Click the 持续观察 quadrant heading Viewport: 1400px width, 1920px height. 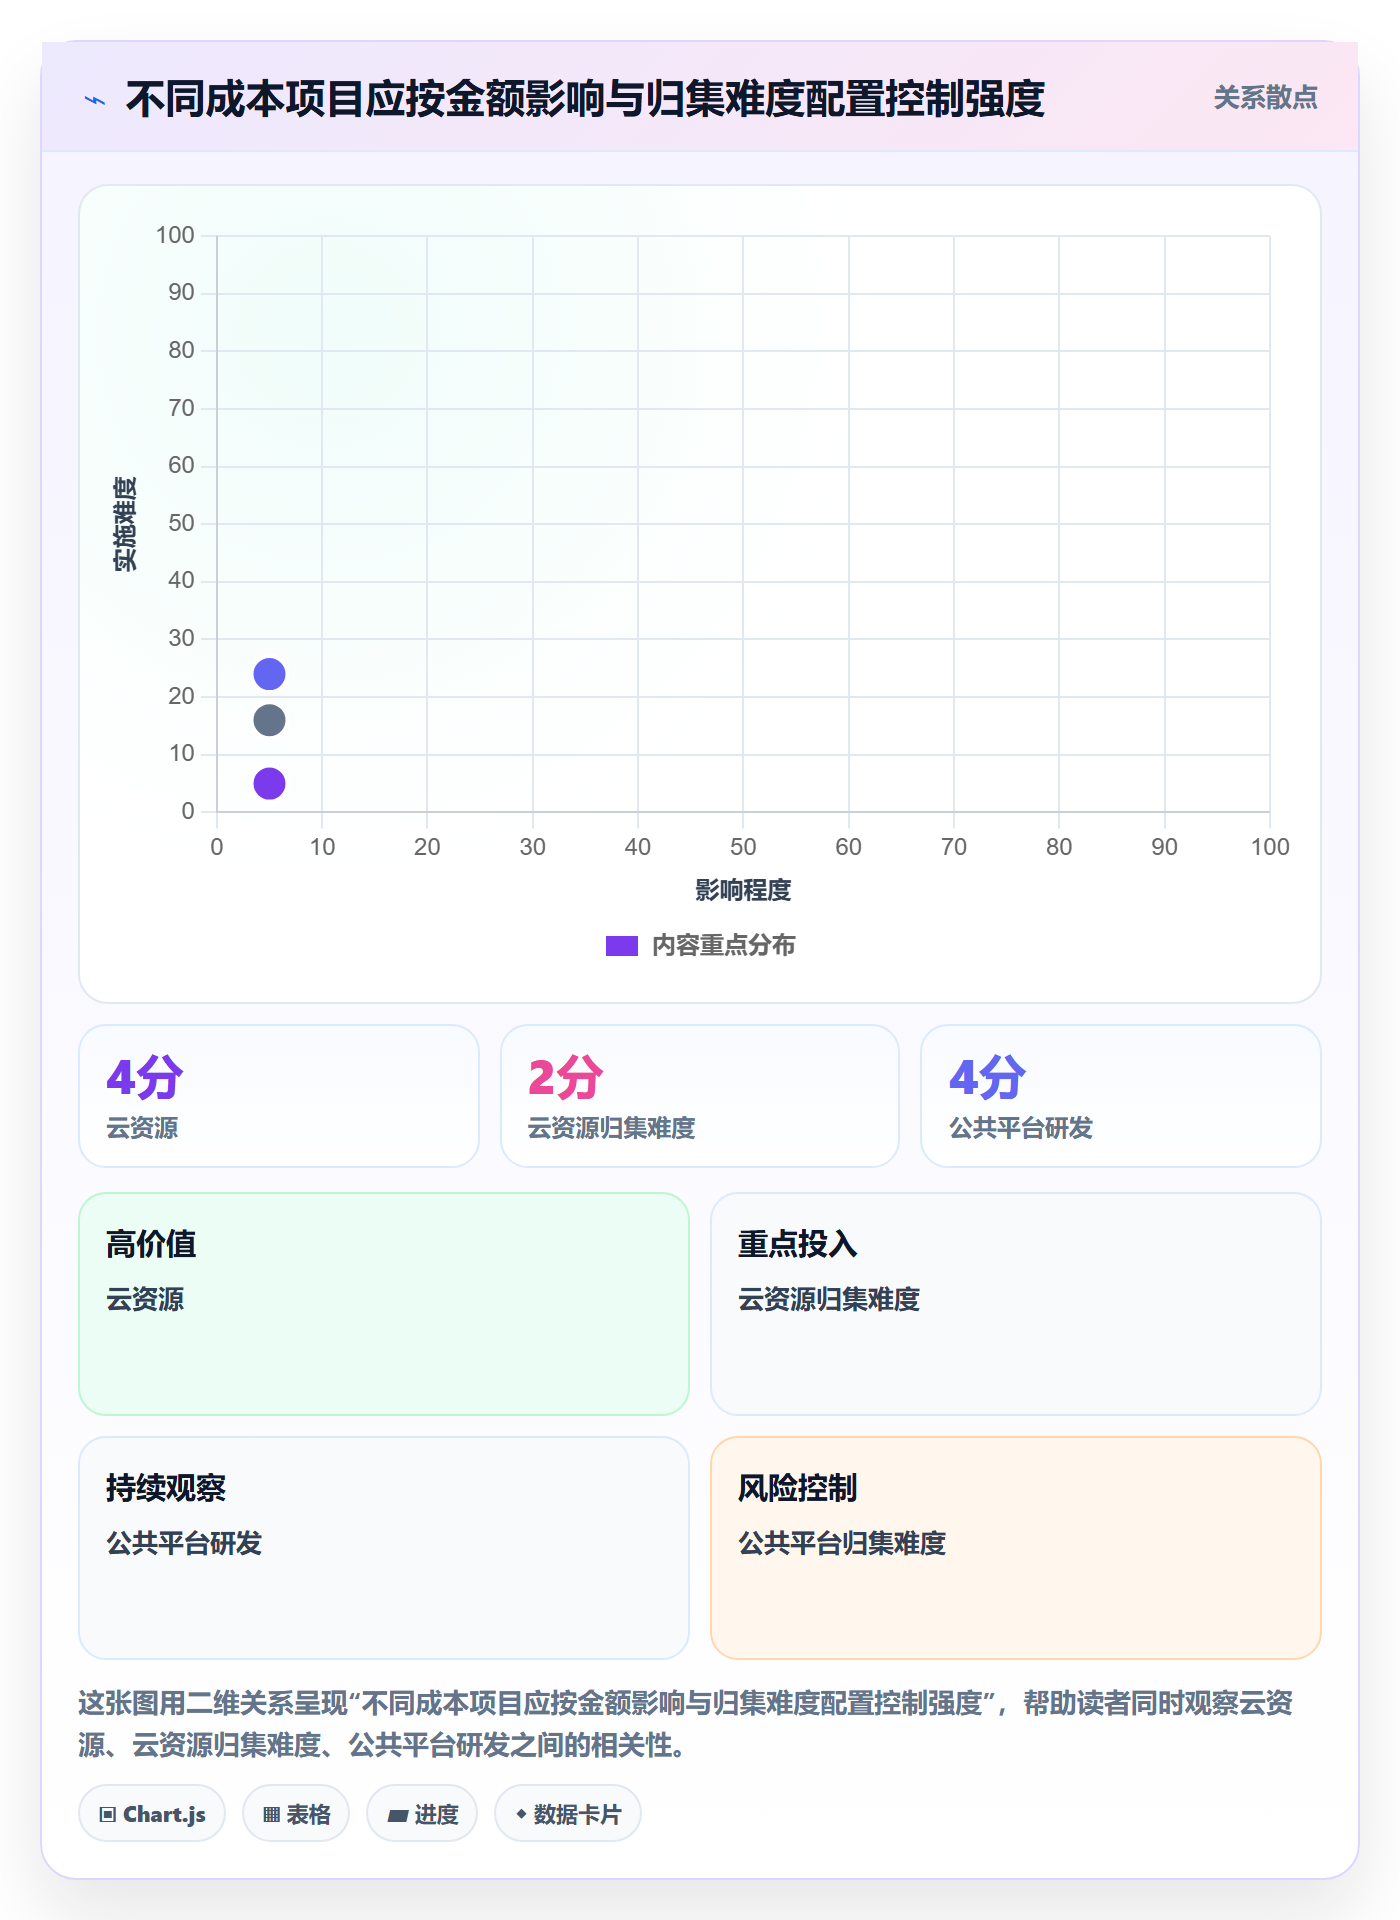166,1488
